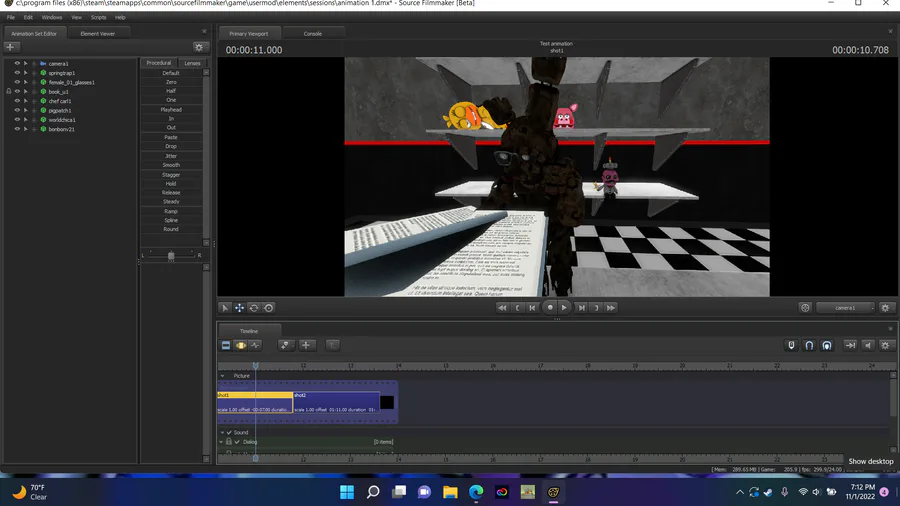Click the preset L-R balance slider handle
This screenshot has height=506, width=900.
coord(171,256)
